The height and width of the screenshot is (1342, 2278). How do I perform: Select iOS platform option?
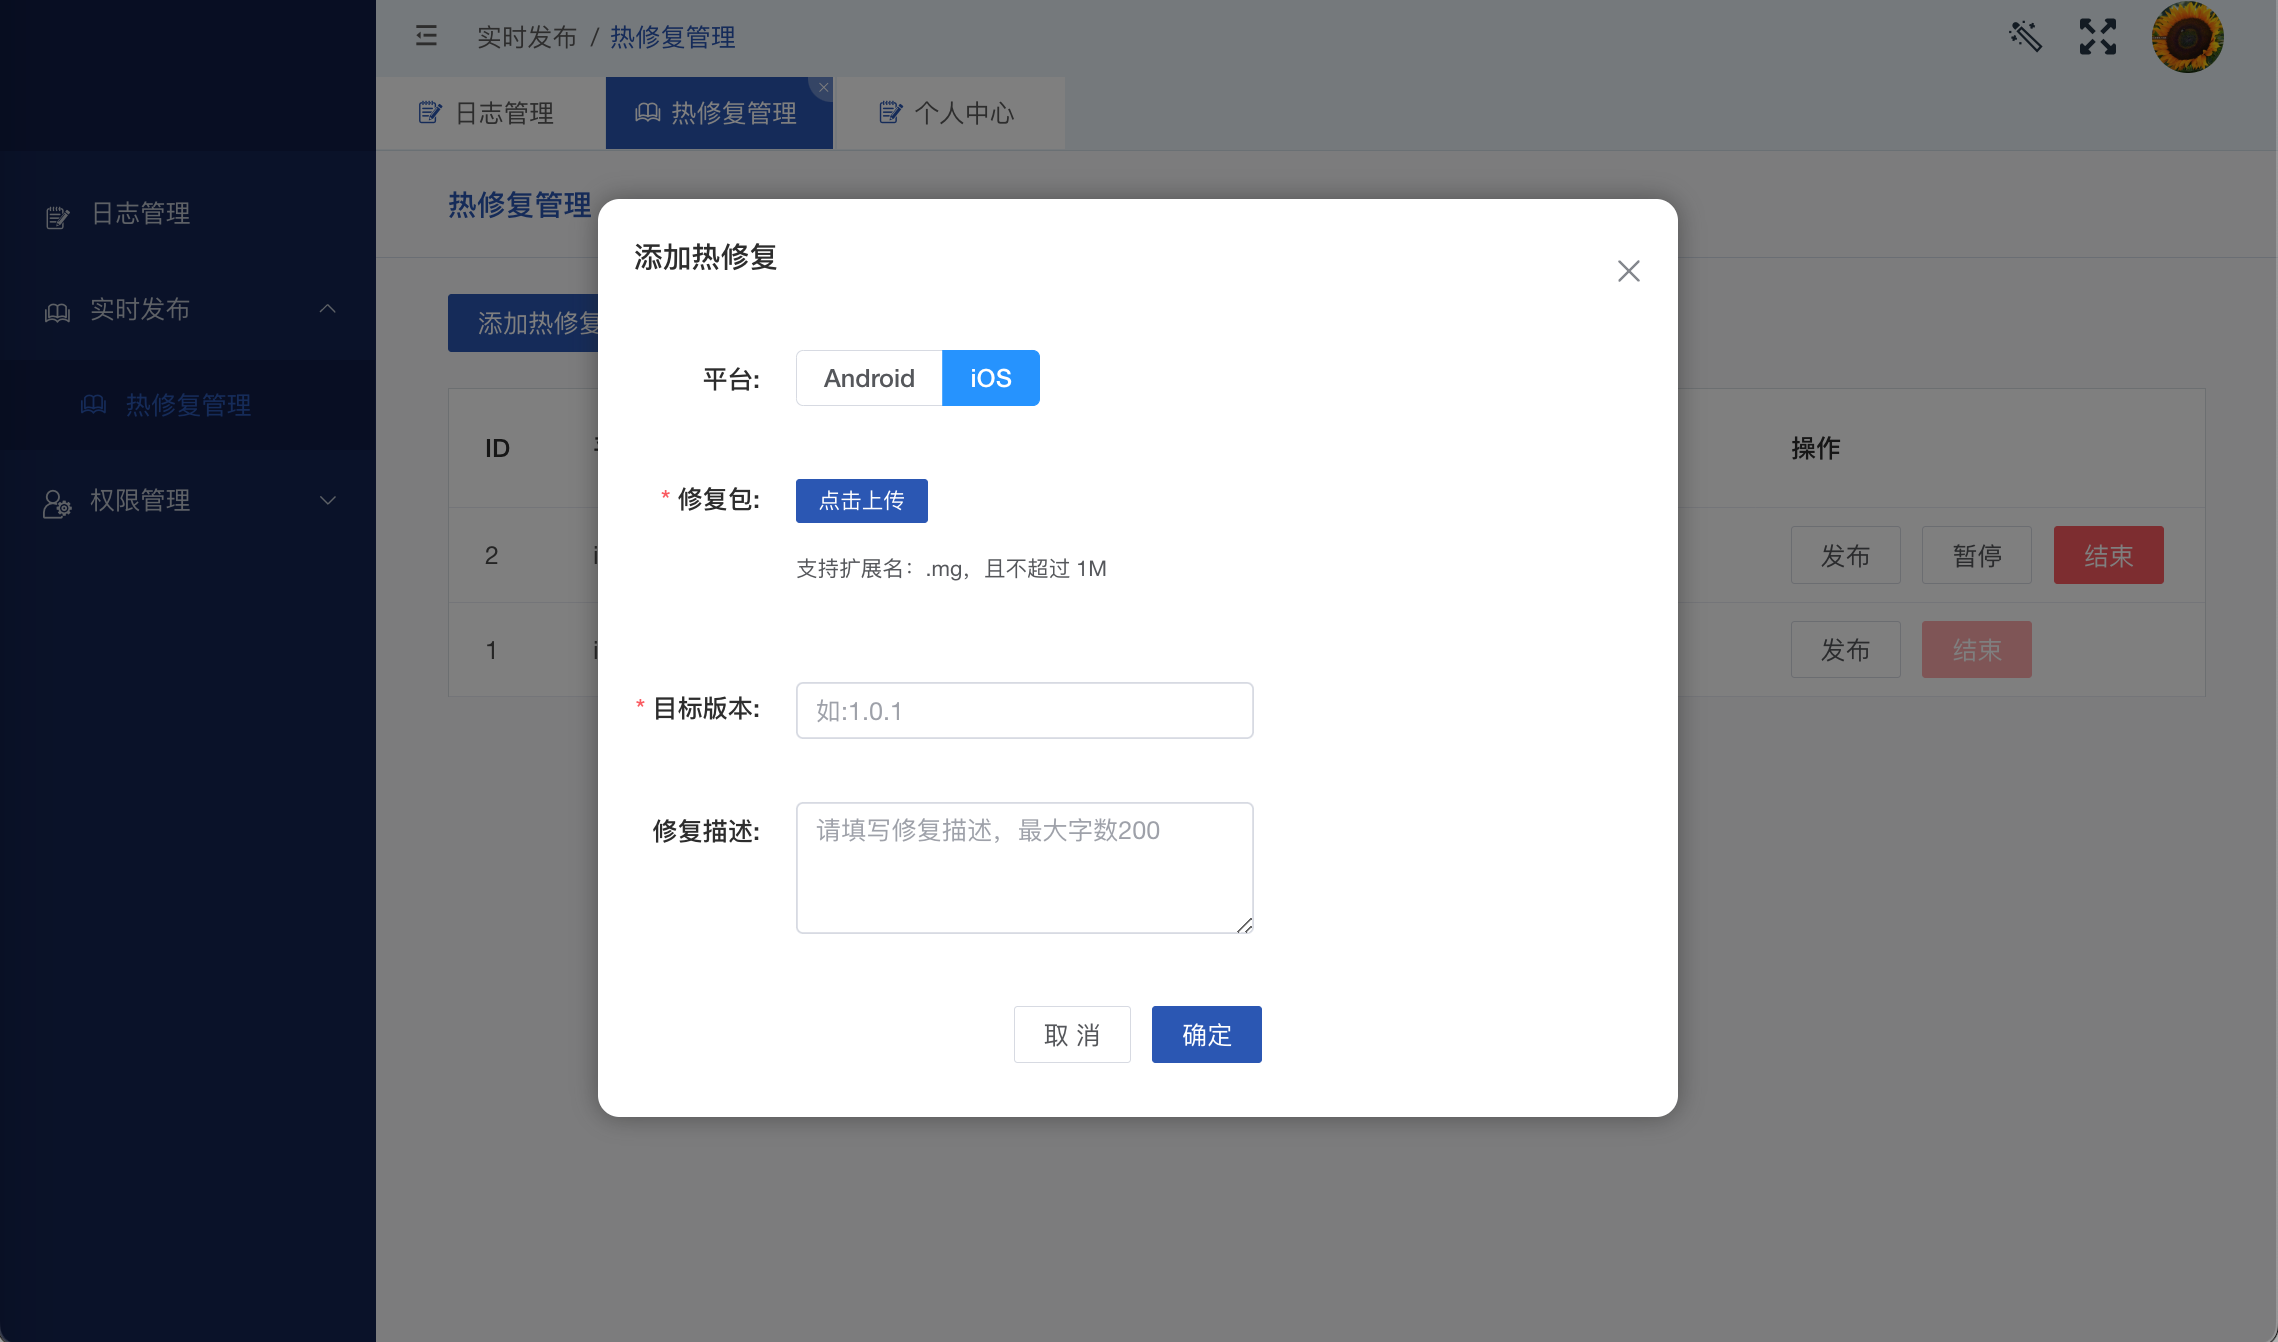tap(990, 378)
